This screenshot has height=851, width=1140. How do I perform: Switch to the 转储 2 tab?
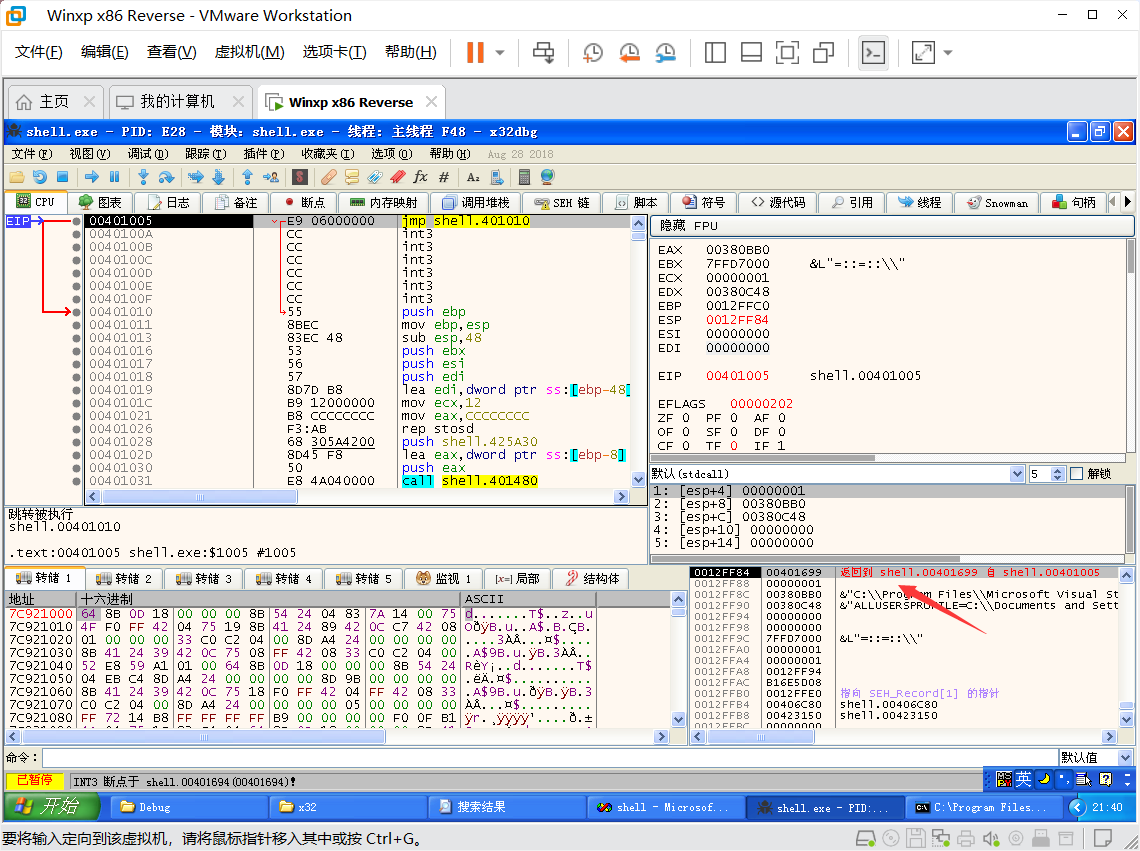[x=125, y=578]
